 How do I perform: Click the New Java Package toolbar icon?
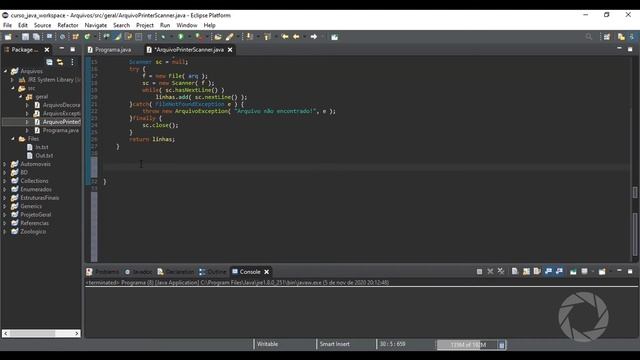click(76, 37)
